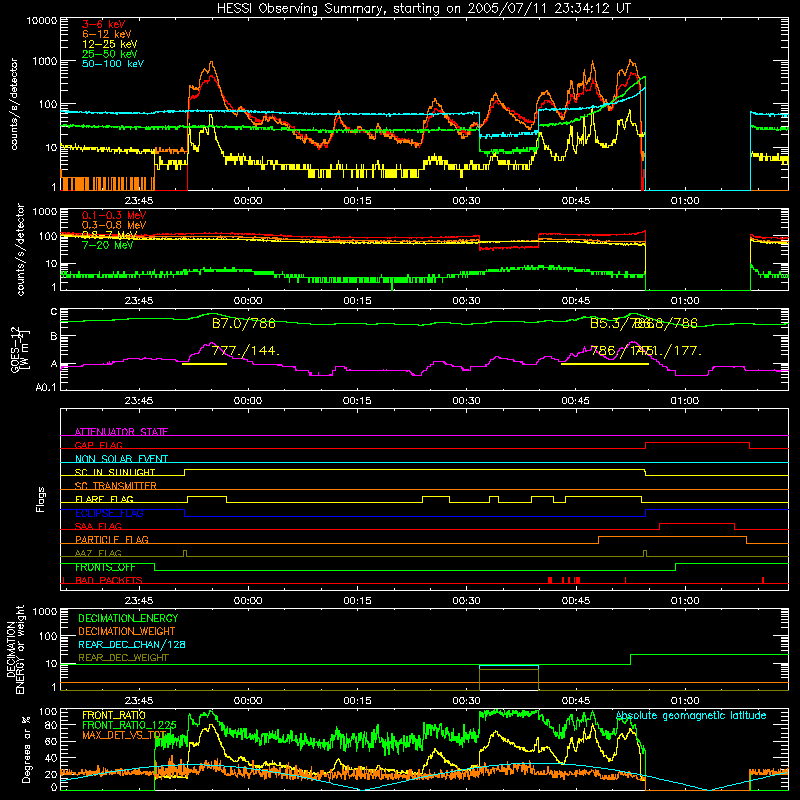
Task: Click the Absolute geomagnetic latitude label
Action: point(691,716)
